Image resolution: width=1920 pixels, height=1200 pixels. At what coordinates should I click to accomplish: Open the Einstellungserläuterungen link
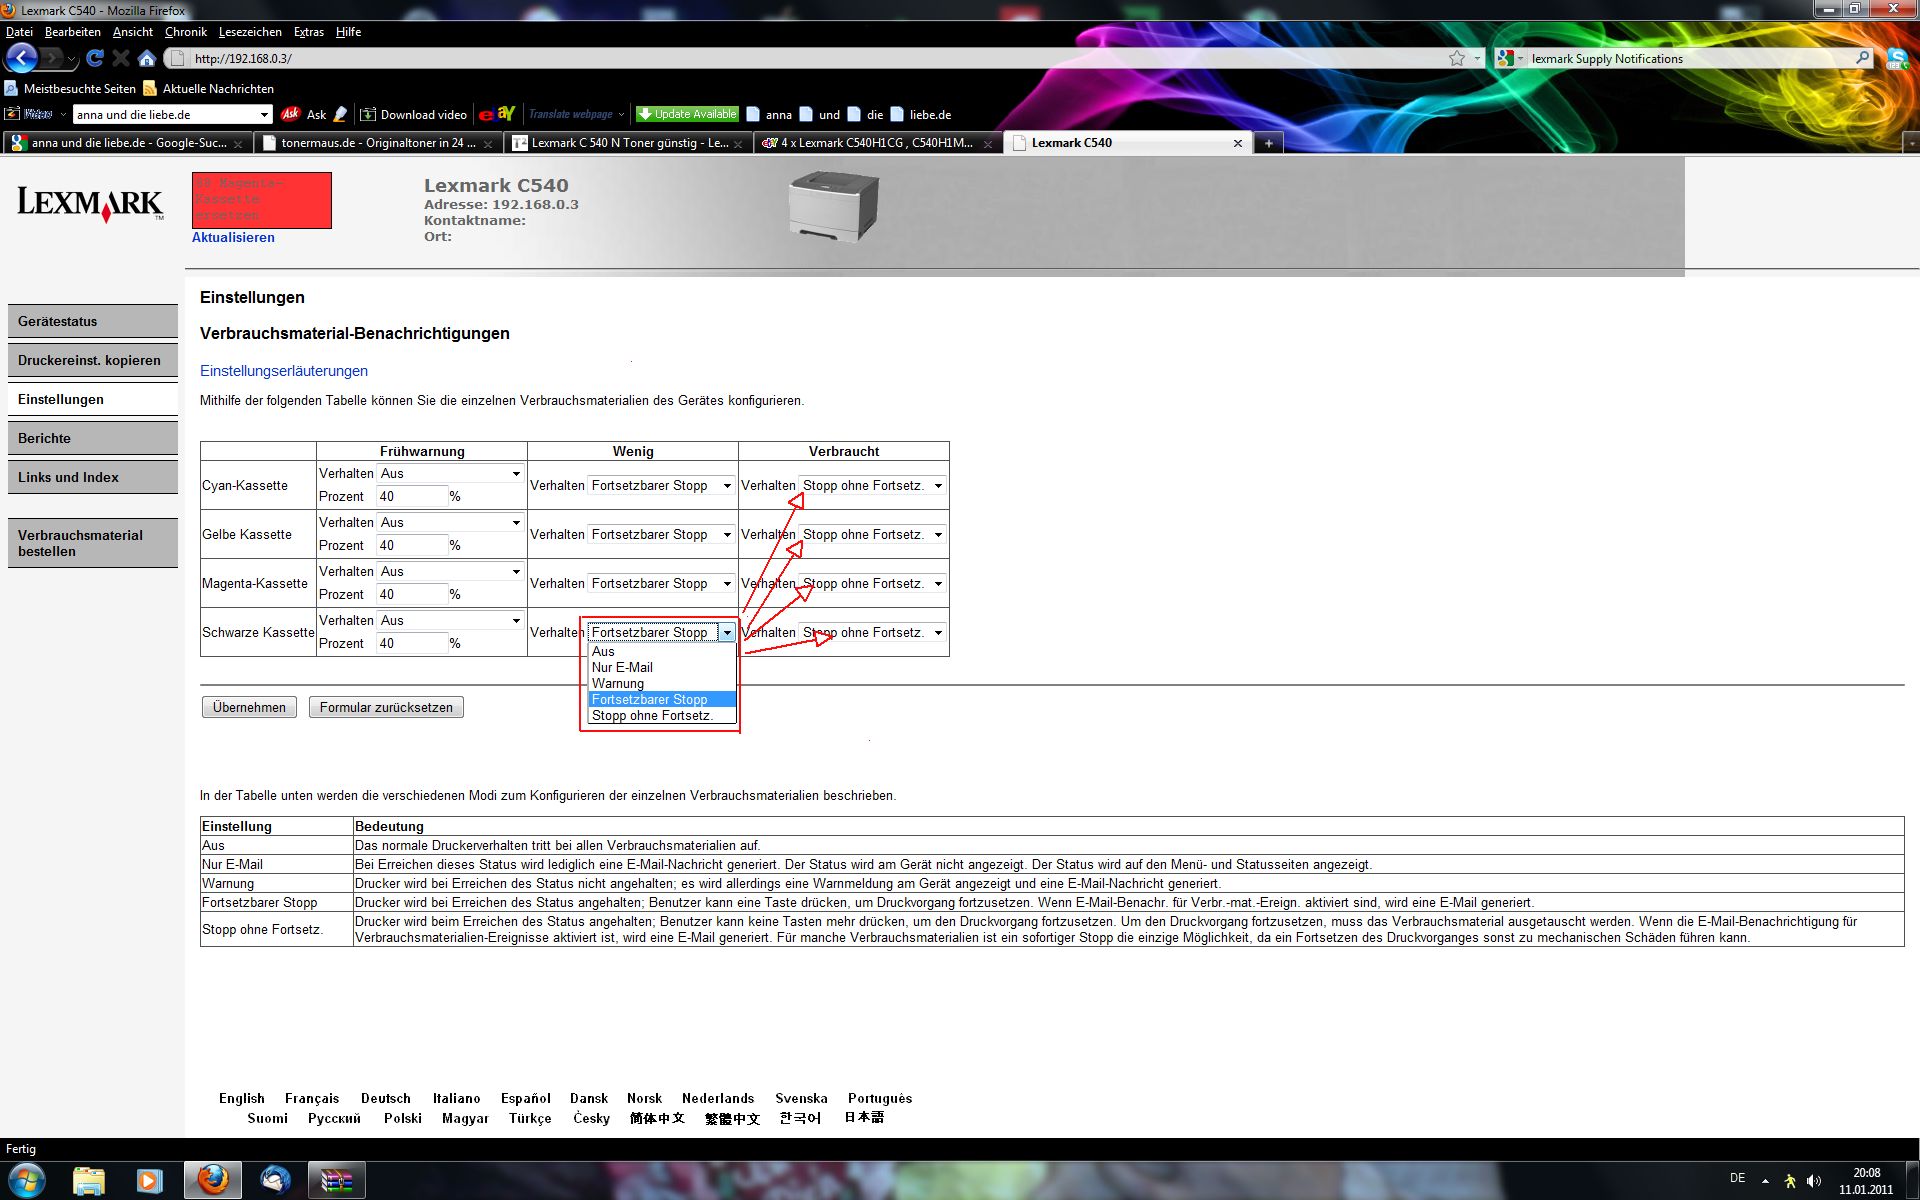(x=284, y=371)
